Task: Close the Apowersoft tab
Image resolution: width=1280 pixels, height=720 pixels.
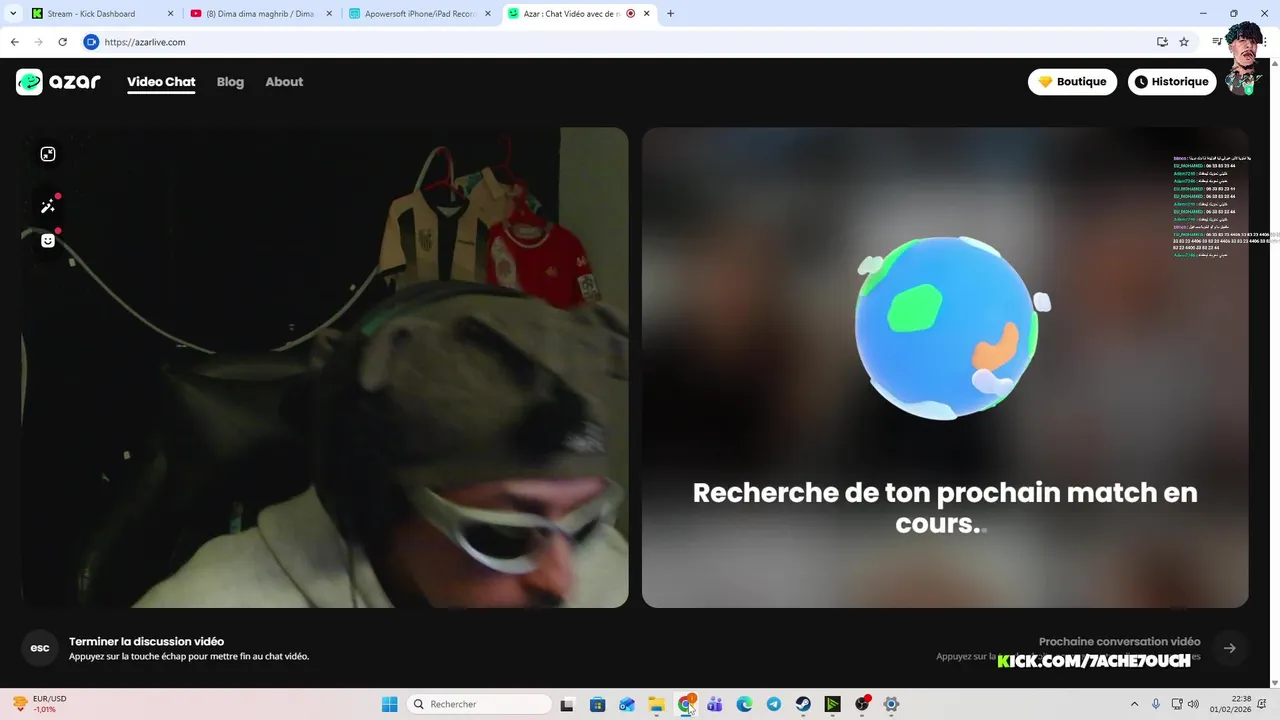Action: pos(488,14)
